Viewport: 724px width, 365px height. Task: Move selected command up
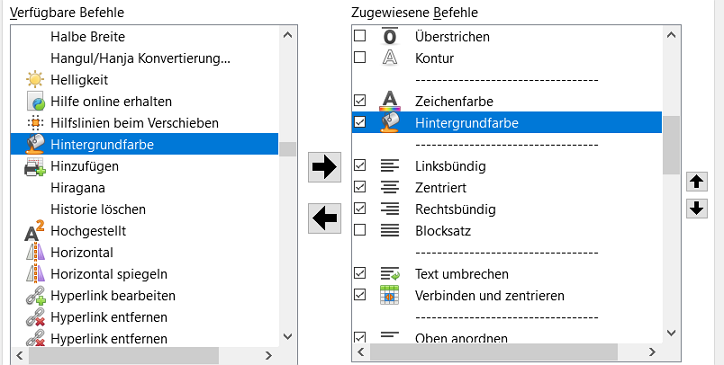click(697, 182)
